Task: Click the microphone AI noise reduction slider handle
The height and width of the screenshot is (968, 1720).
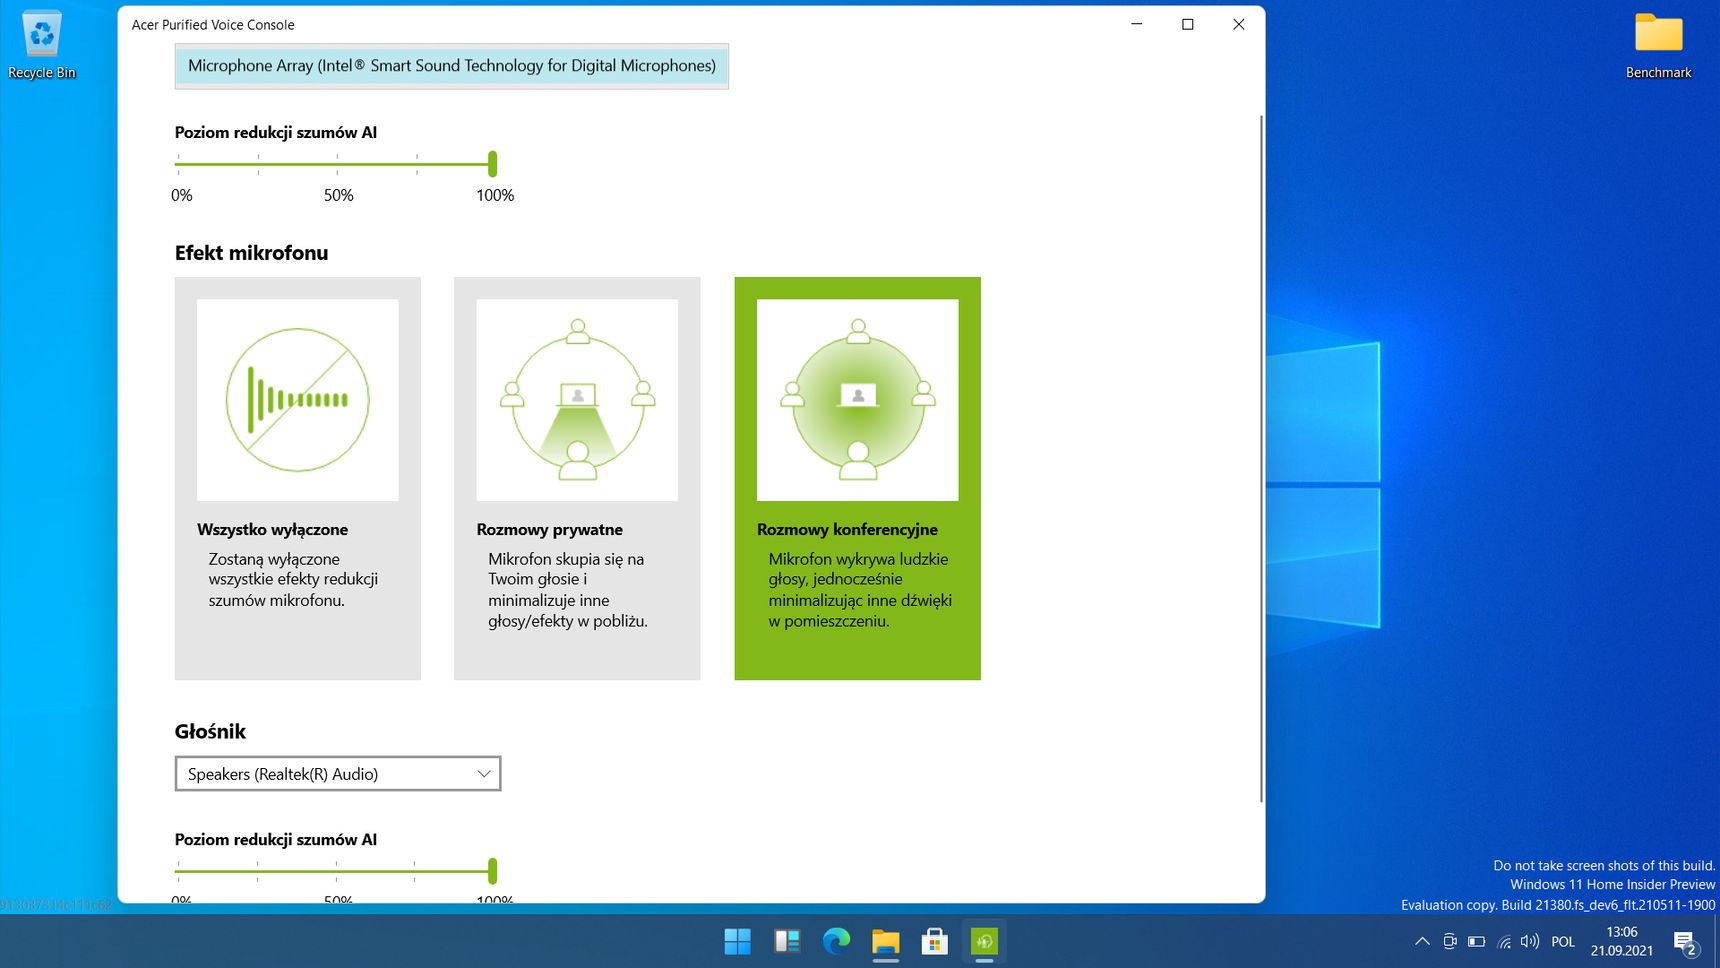Action: [492, 164]
